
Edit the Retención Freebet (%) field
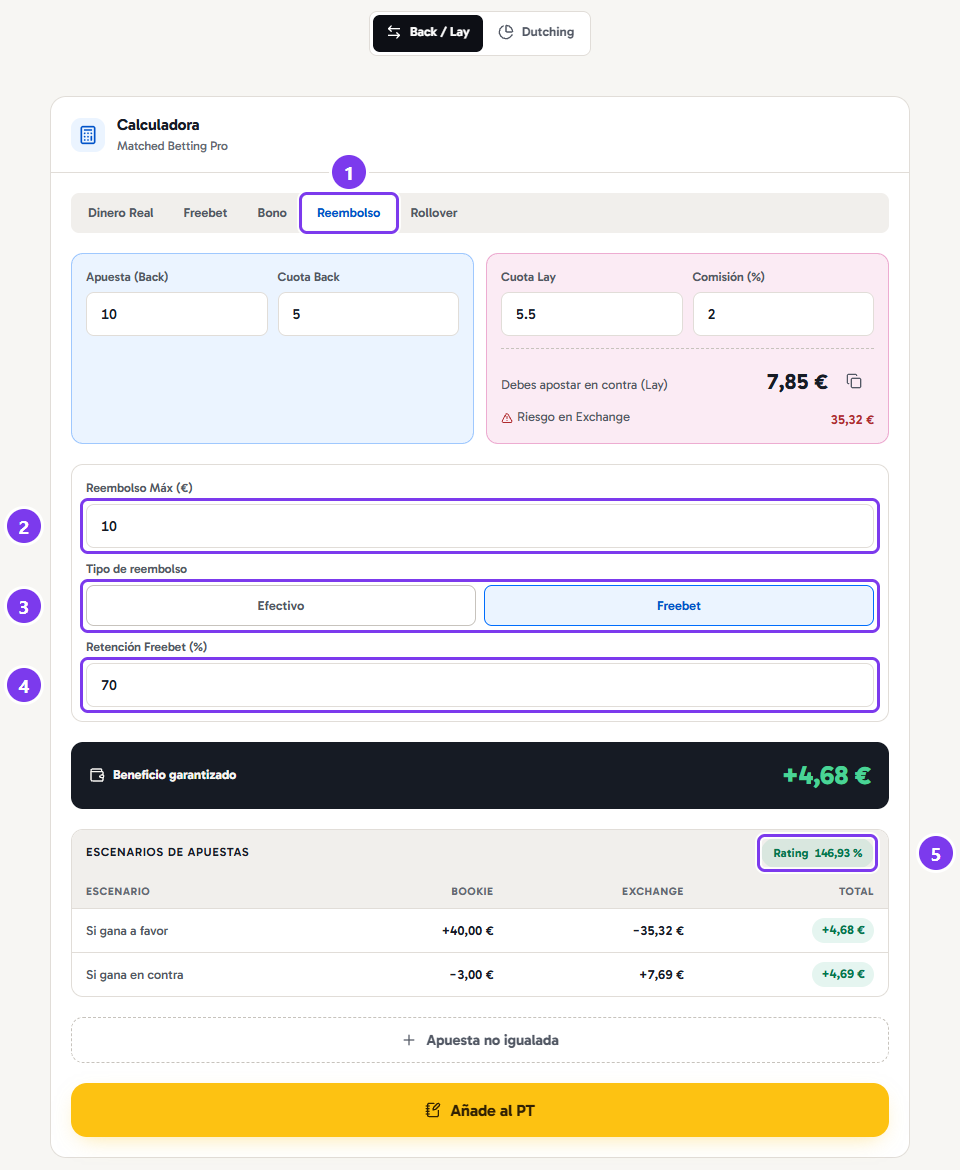[x=480, y=685]
